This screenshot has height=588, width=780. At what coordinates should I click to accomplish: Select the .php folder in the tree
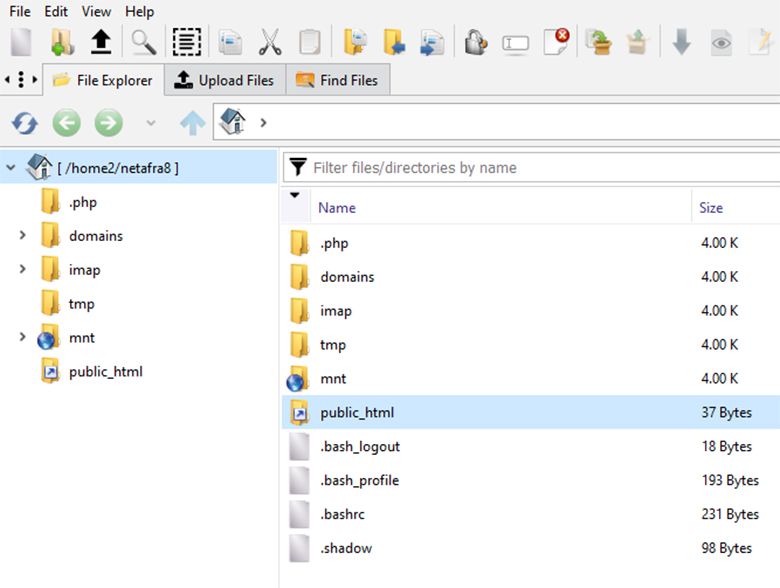(x=83, y=202)
